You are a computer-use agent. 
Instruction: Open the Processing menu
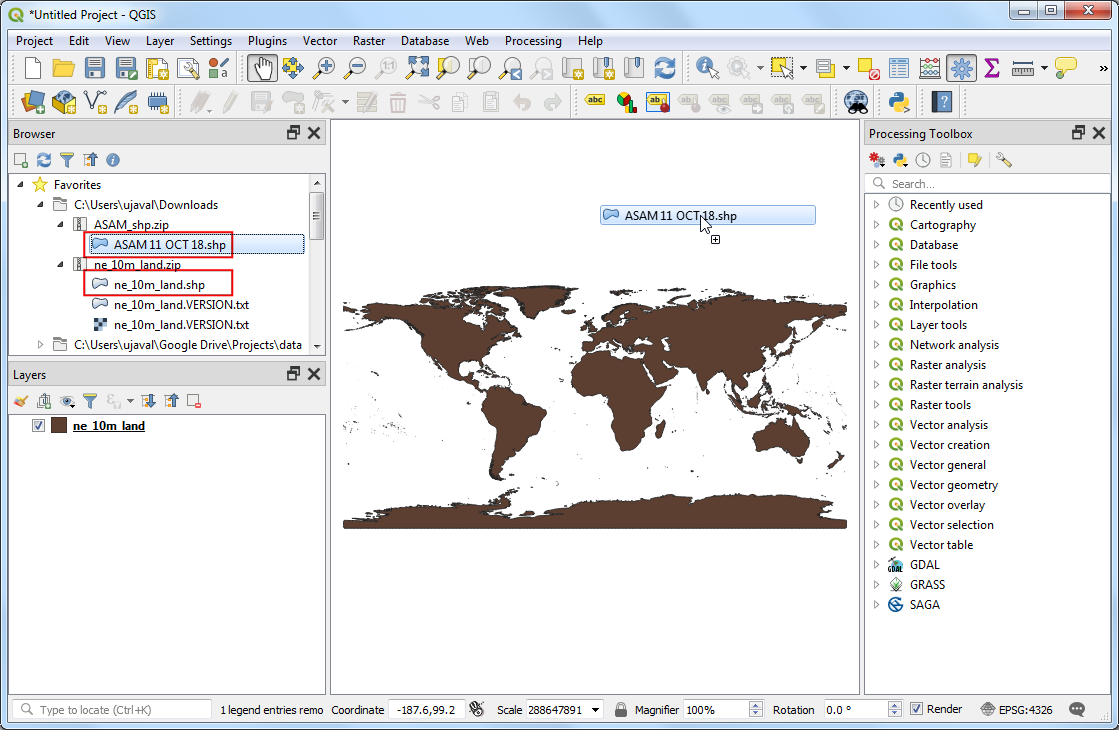point(532,41)
